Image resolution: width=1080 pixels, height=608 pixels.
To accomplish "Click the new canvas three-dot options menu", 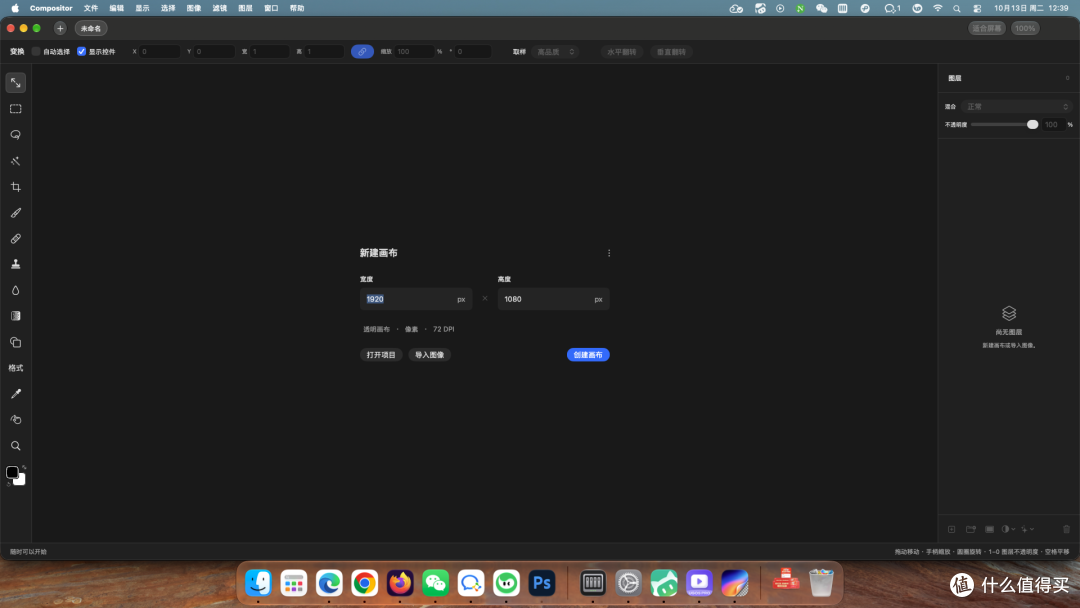I will point(609,253).
